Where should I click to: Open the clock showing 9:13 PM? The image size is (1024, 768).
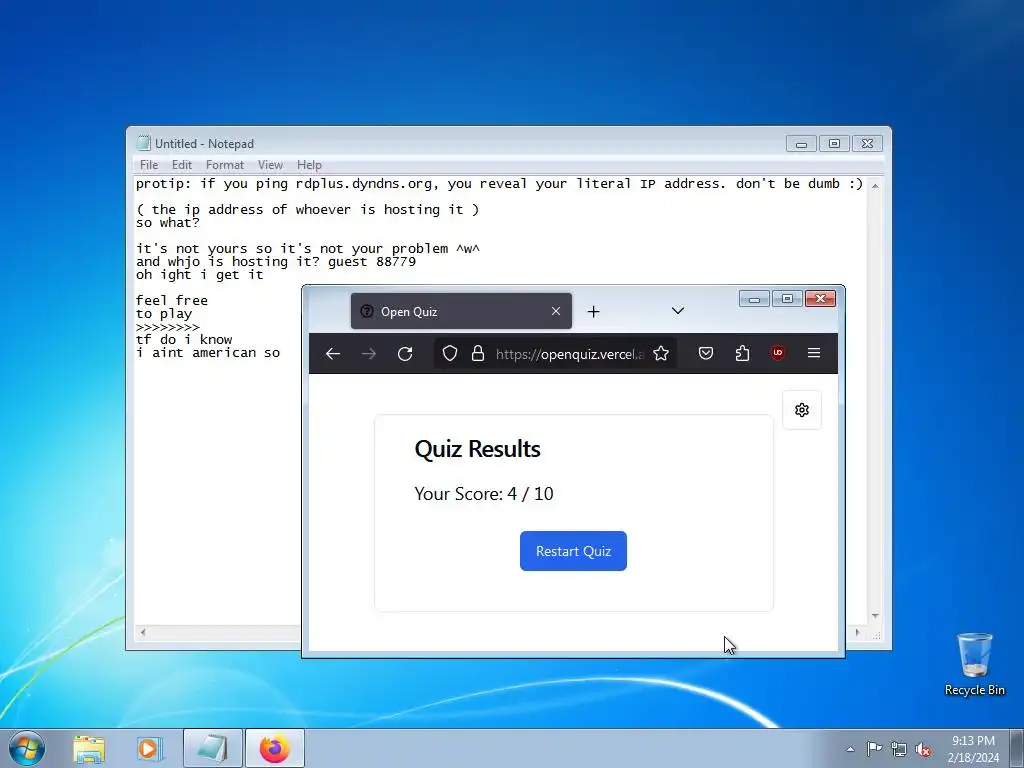click(x=973, y=749)
